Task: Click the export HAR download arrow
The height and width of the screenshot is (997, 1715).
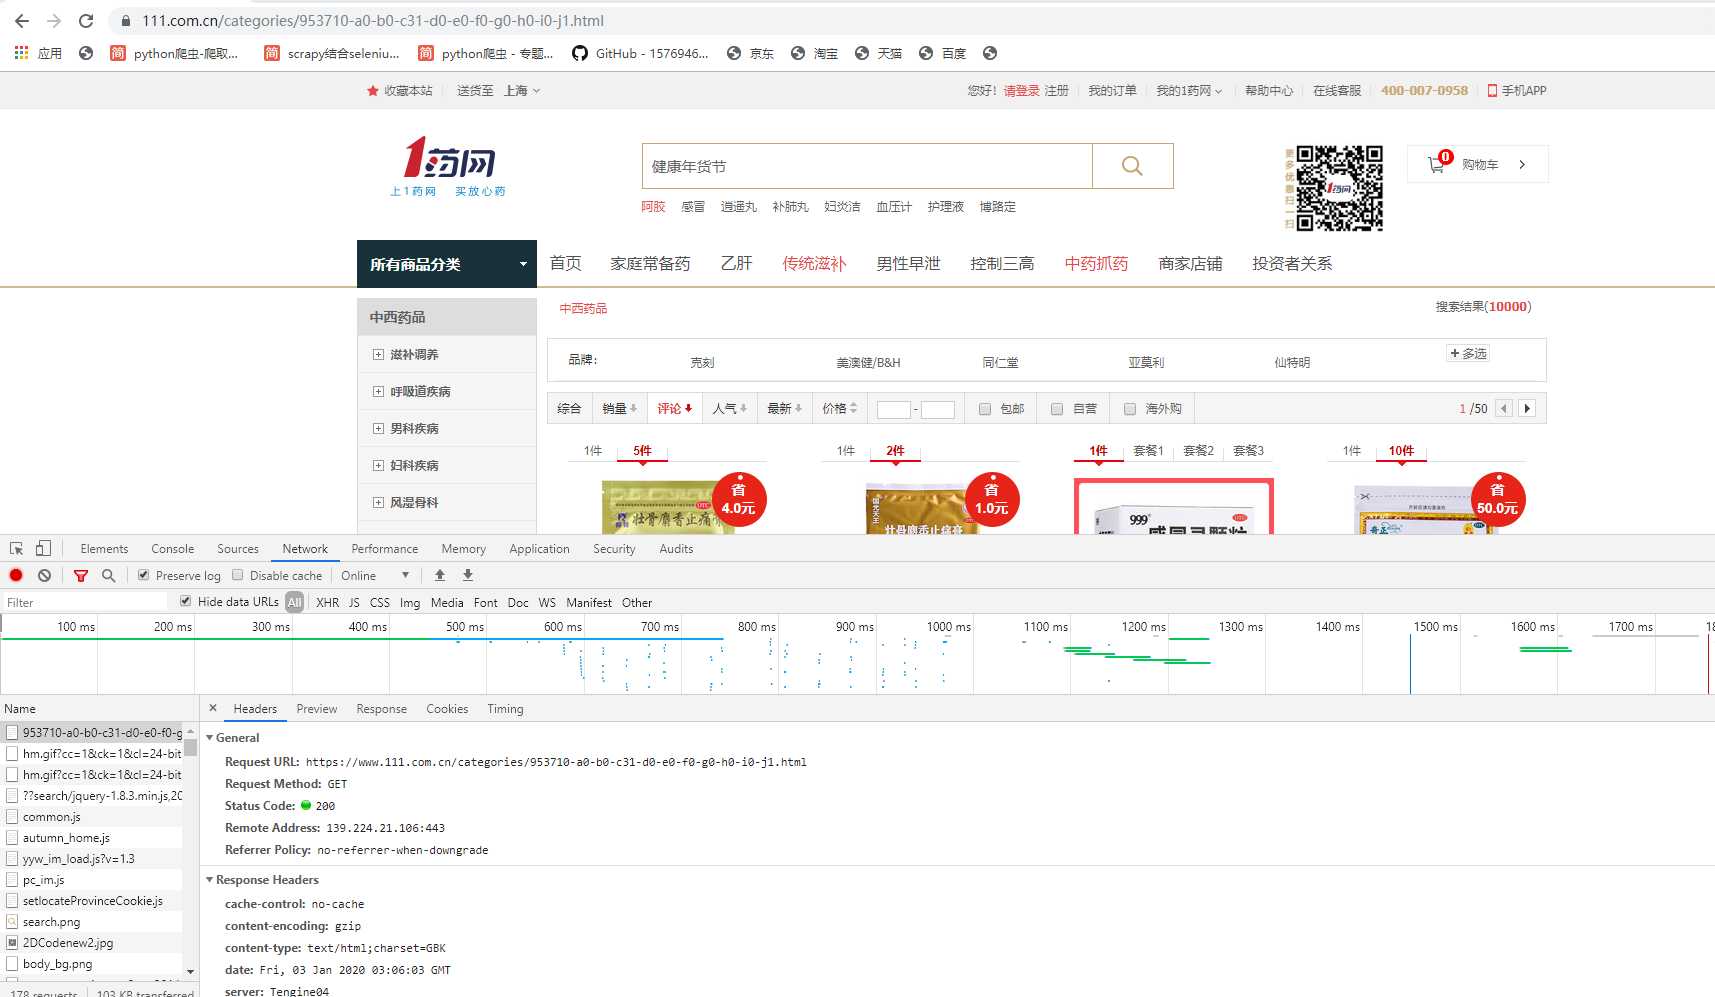Action: 468,575
